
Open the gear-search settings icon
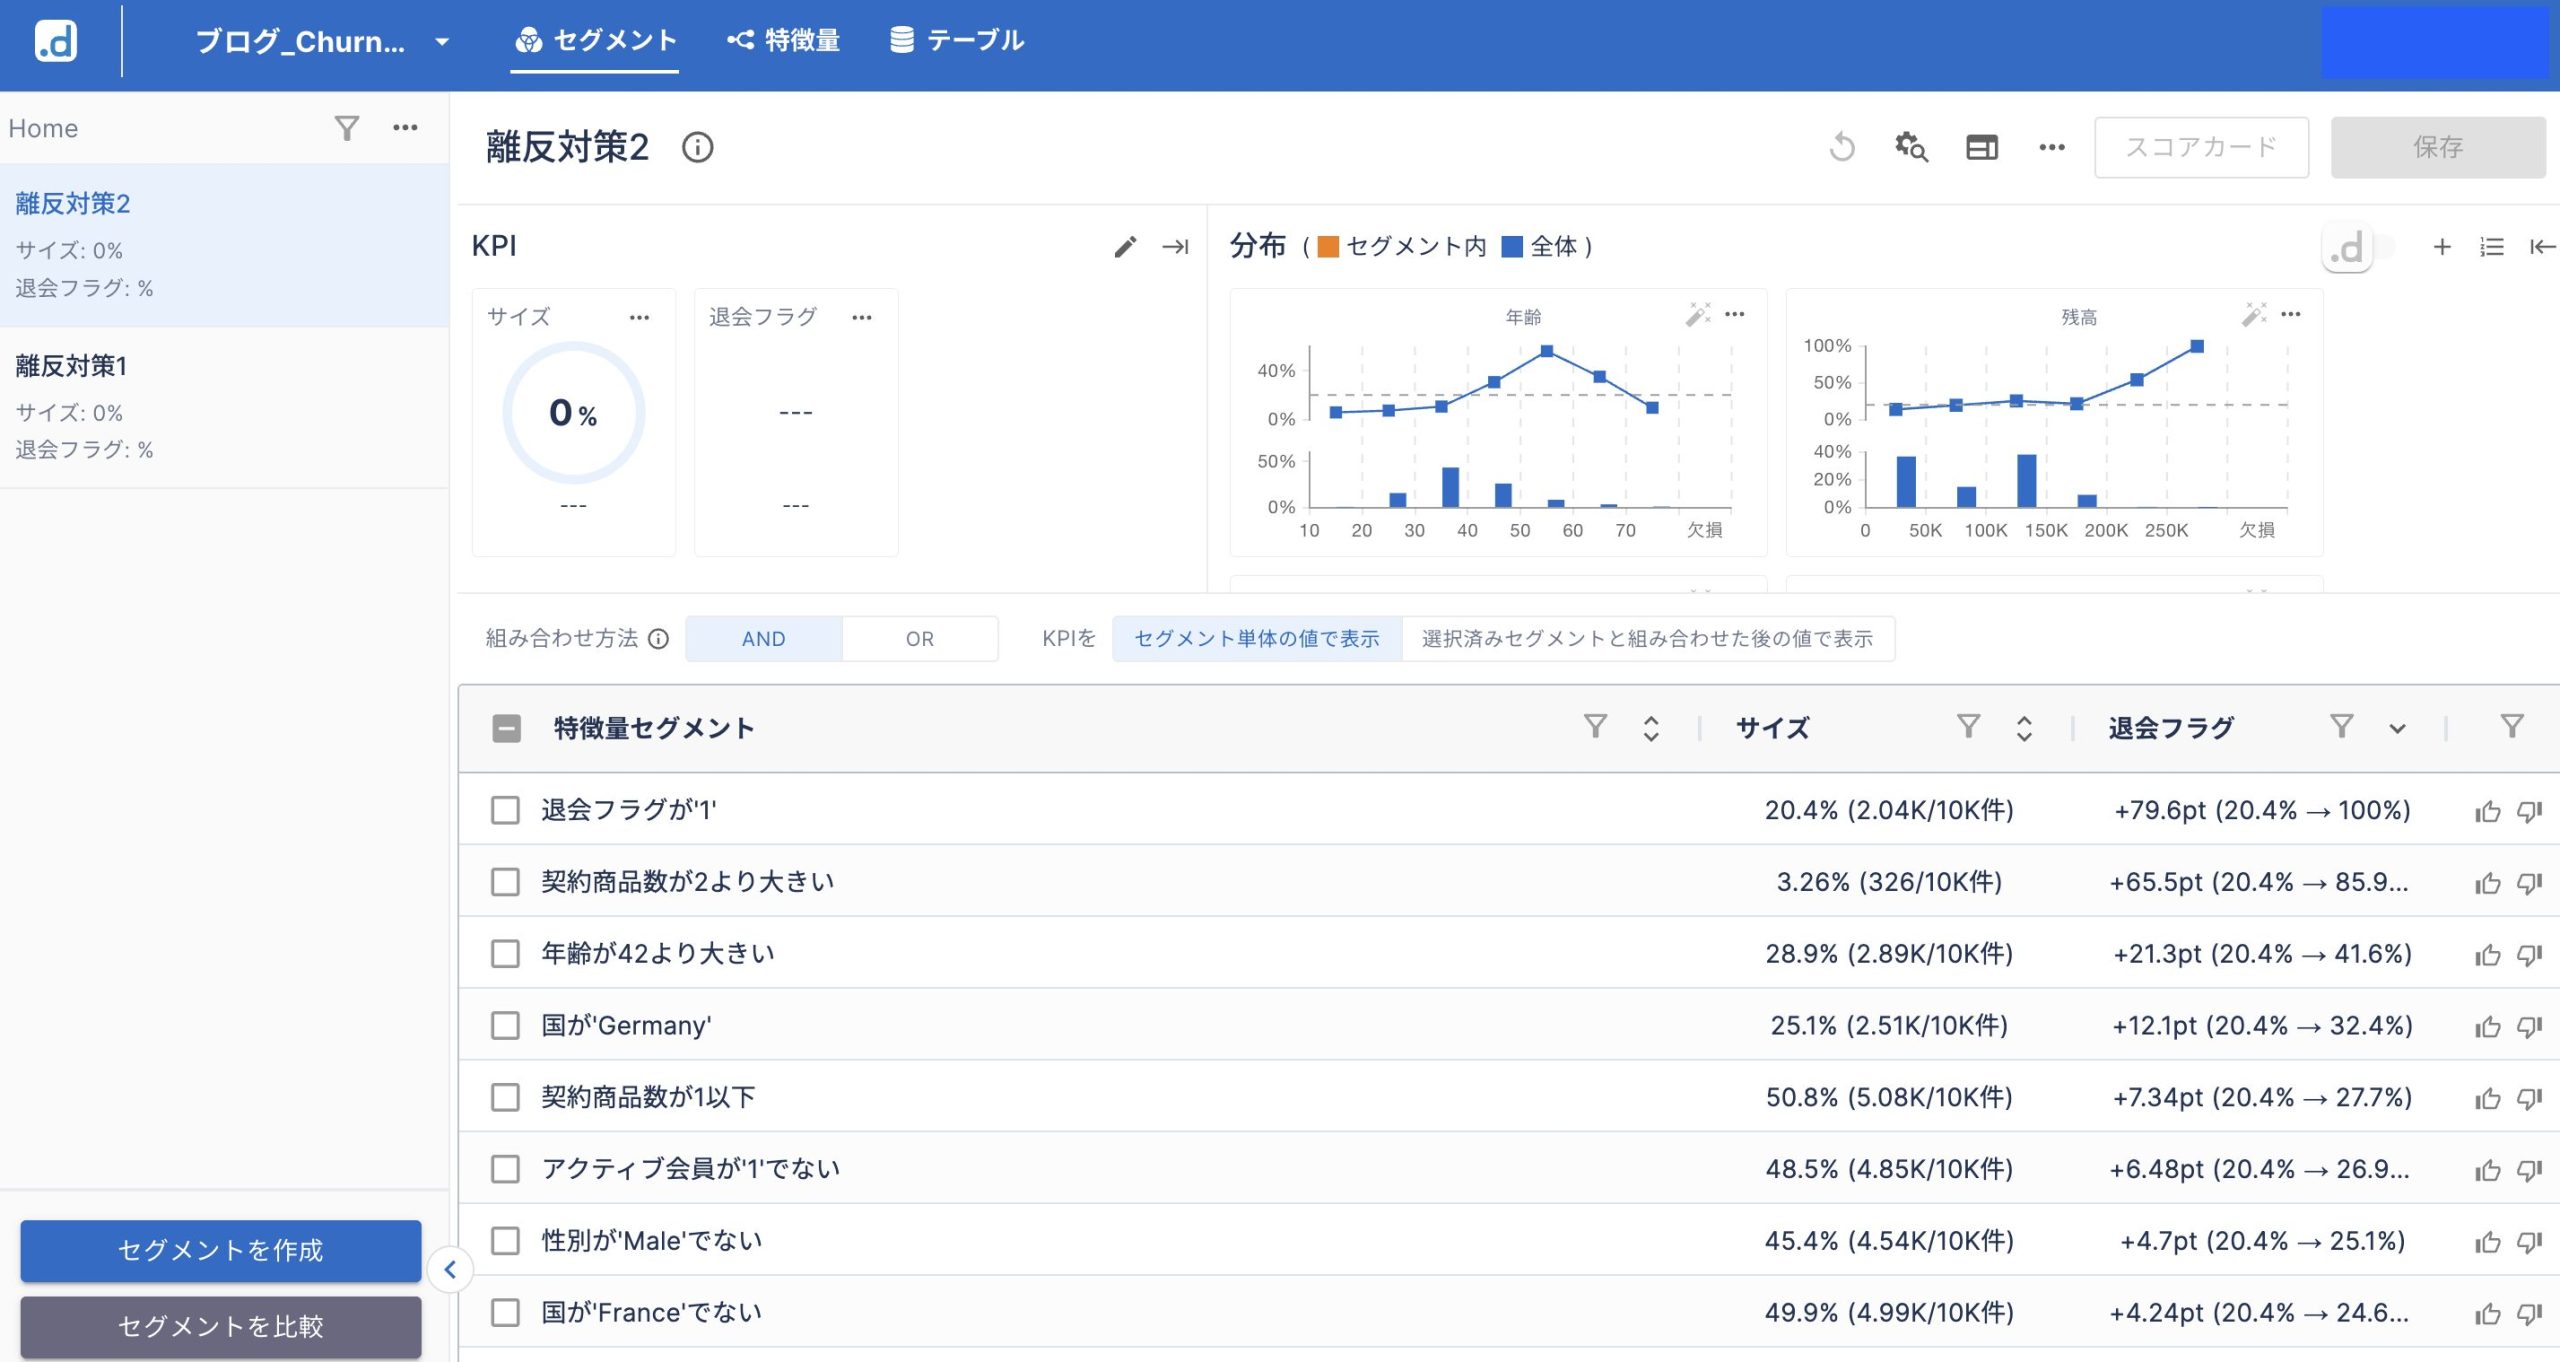(x=1911, y=147)
